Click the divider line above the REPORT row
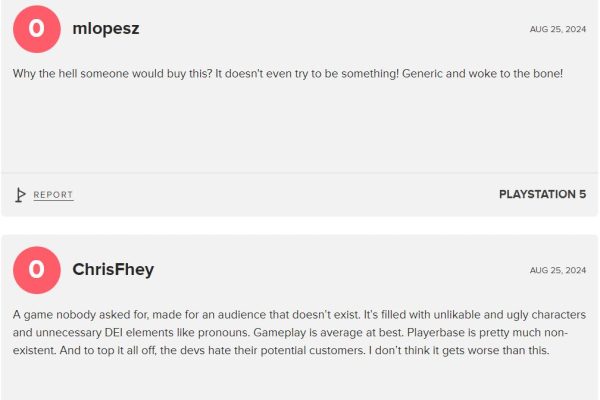 (299, 173)
